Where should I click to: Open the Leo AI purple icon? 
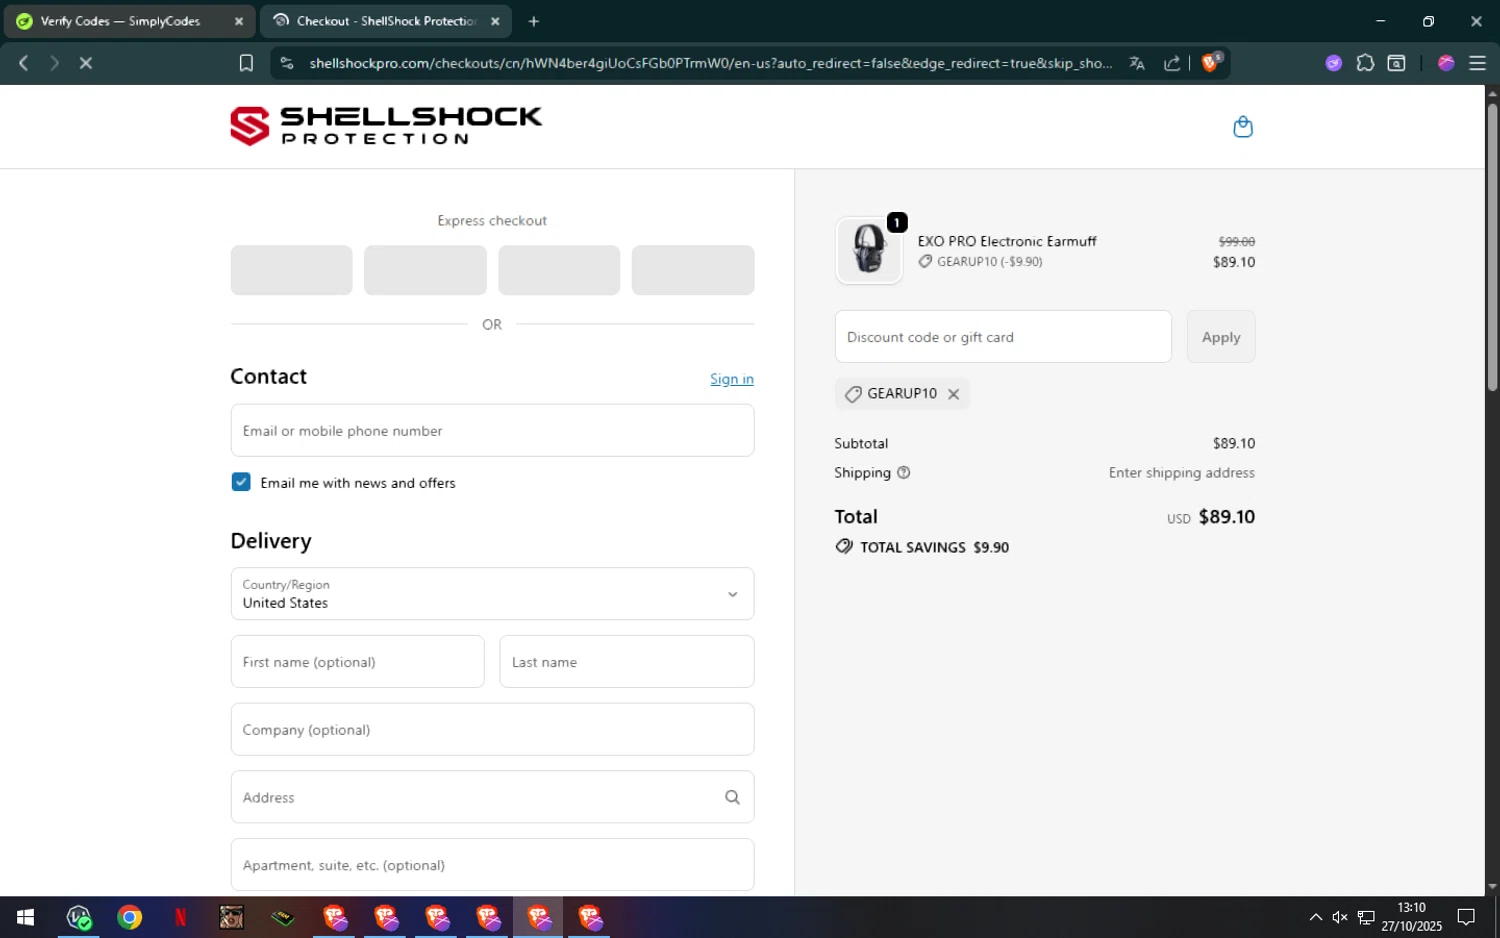(x=1333, y=63)
